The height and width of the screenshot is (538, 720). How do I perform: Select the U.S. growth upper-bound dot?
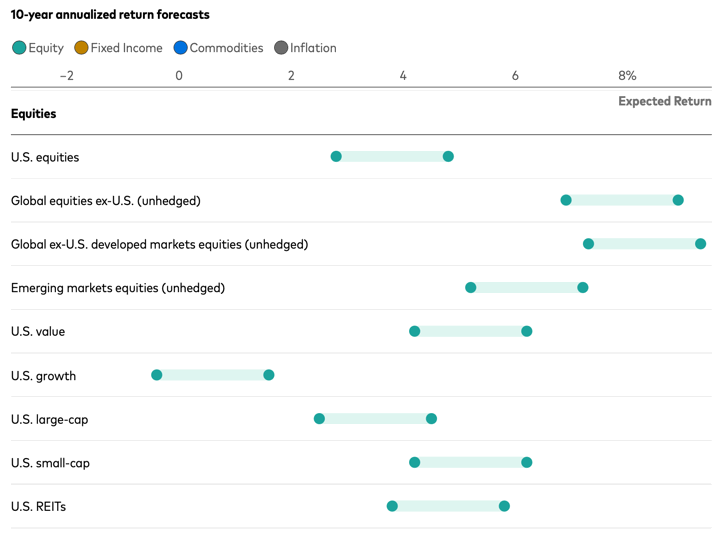269,375
